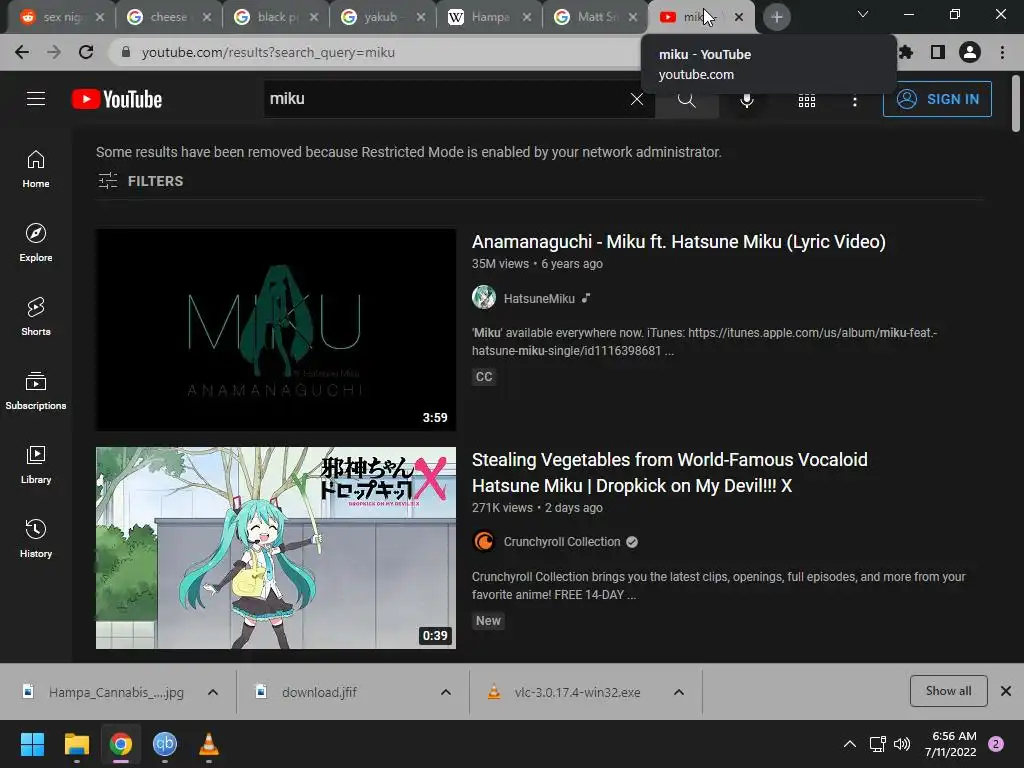1024x768 pixels.
Task: Open the YouTube hamburger guide menu
Action: (36, 99)
